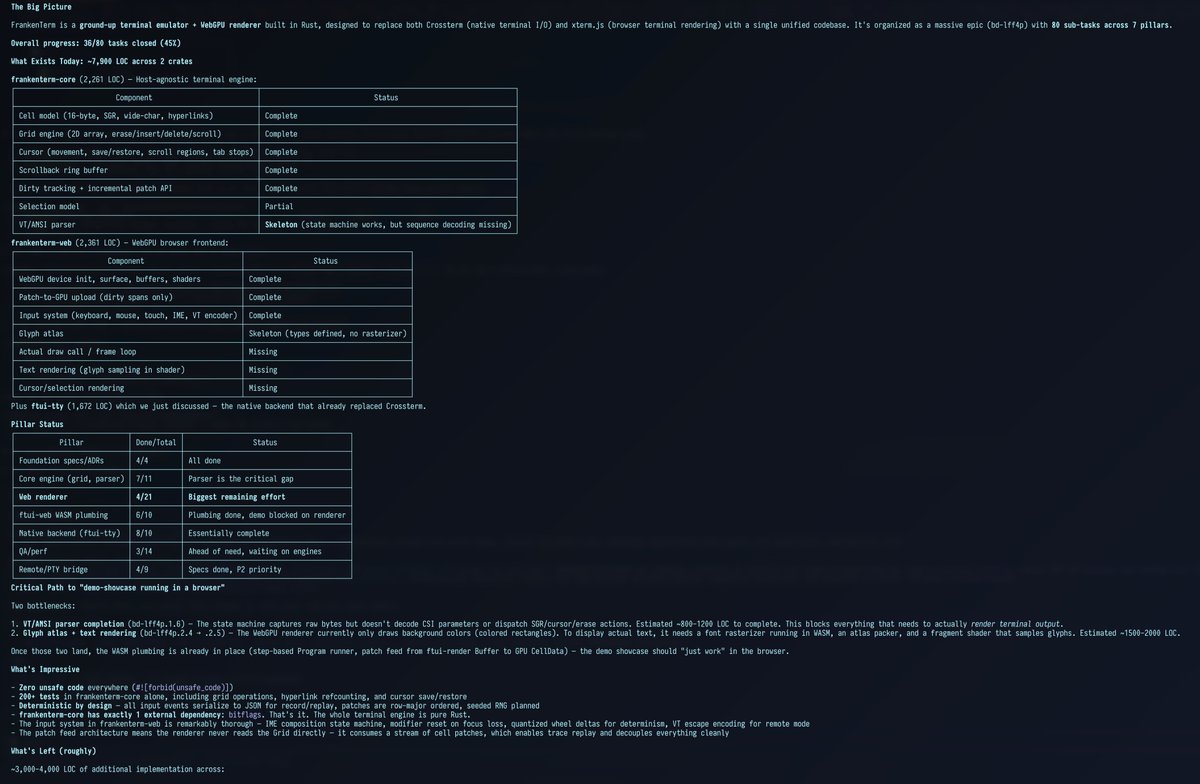Click the "ftui-web WASM plumbing" pillar cell
Image resolution: width=1200 pixels, height=784 pixels.
[70, 515]
